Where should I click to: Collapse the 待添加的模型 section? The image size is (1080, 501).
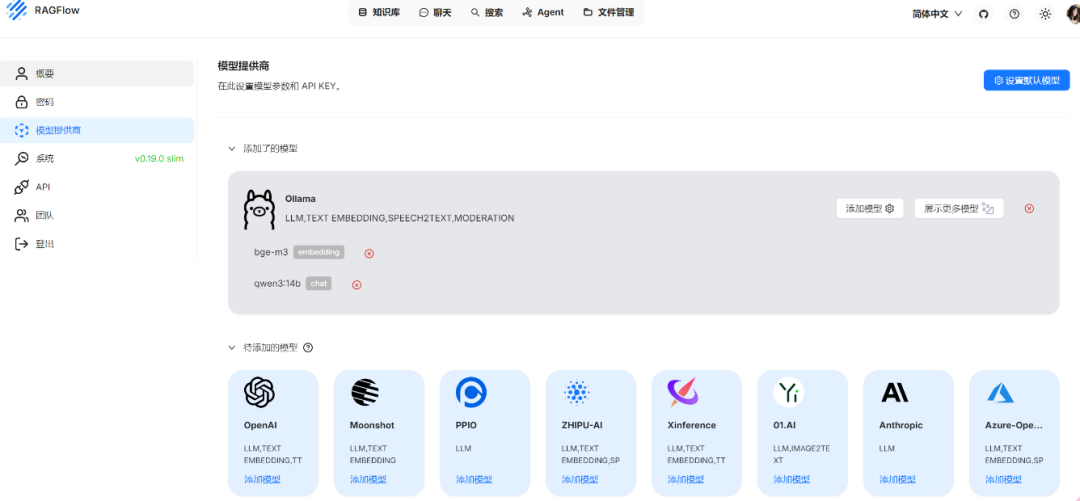click(232, 348)
